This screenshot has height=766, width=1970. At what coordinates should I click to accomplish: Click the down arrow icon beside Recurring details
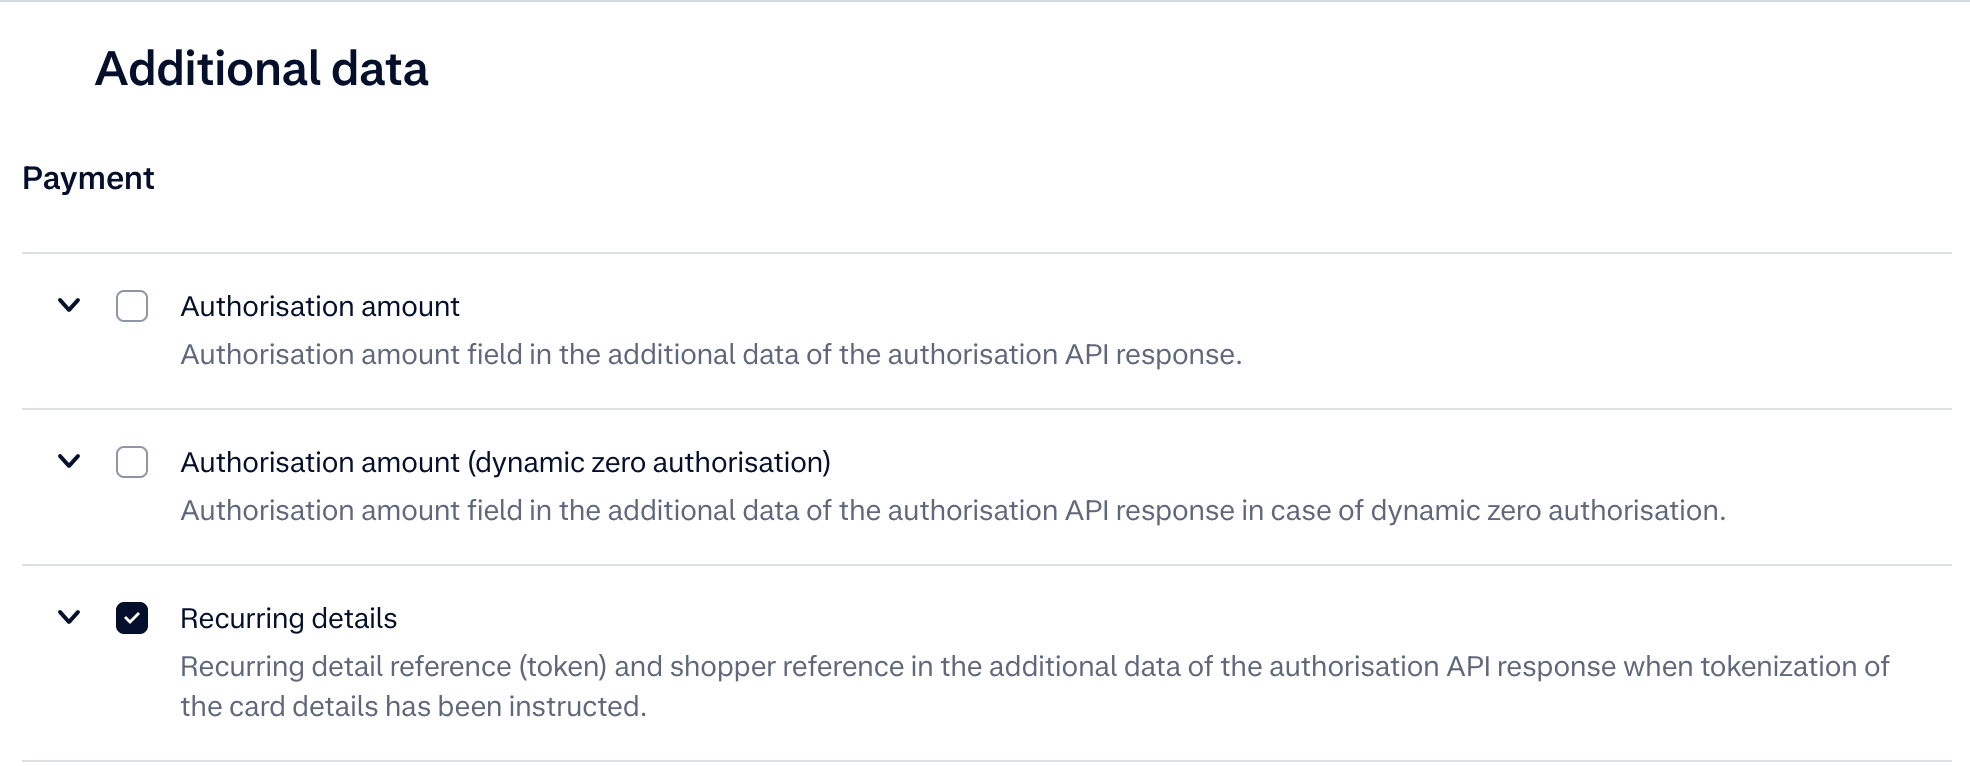(x=69, y=617)
